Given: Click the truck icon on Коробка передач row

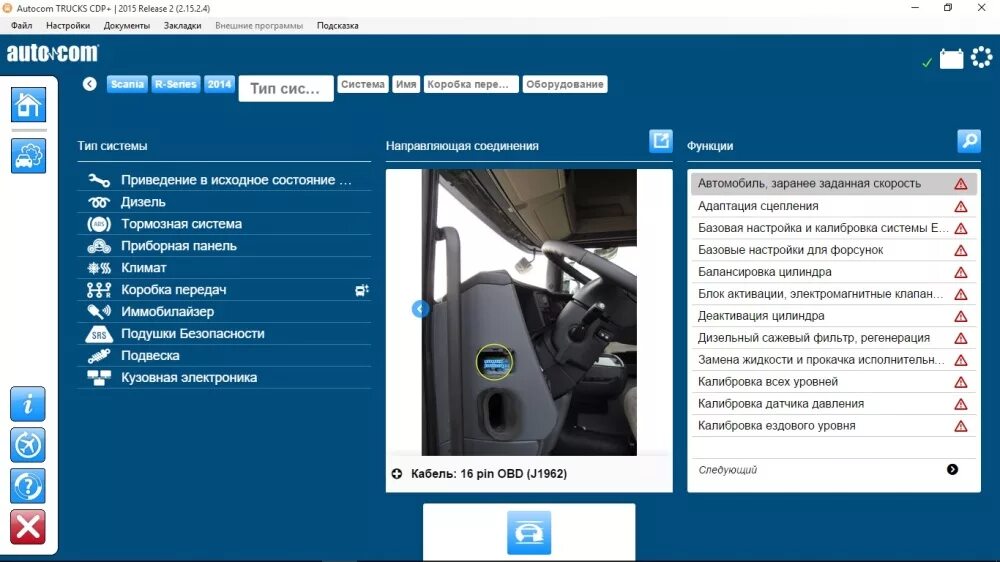Looking at the screenshot, I should pyautogui.click(x=362, y=290).
